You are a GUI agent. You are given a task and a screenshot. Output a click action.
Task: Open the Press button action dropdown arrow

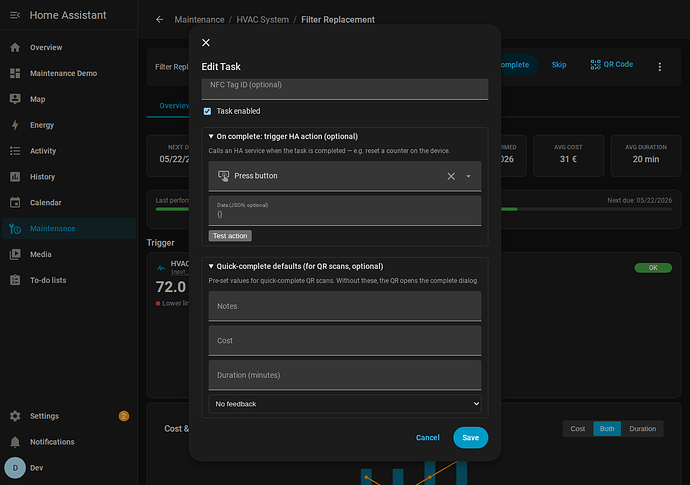click(x=468, y=176)
